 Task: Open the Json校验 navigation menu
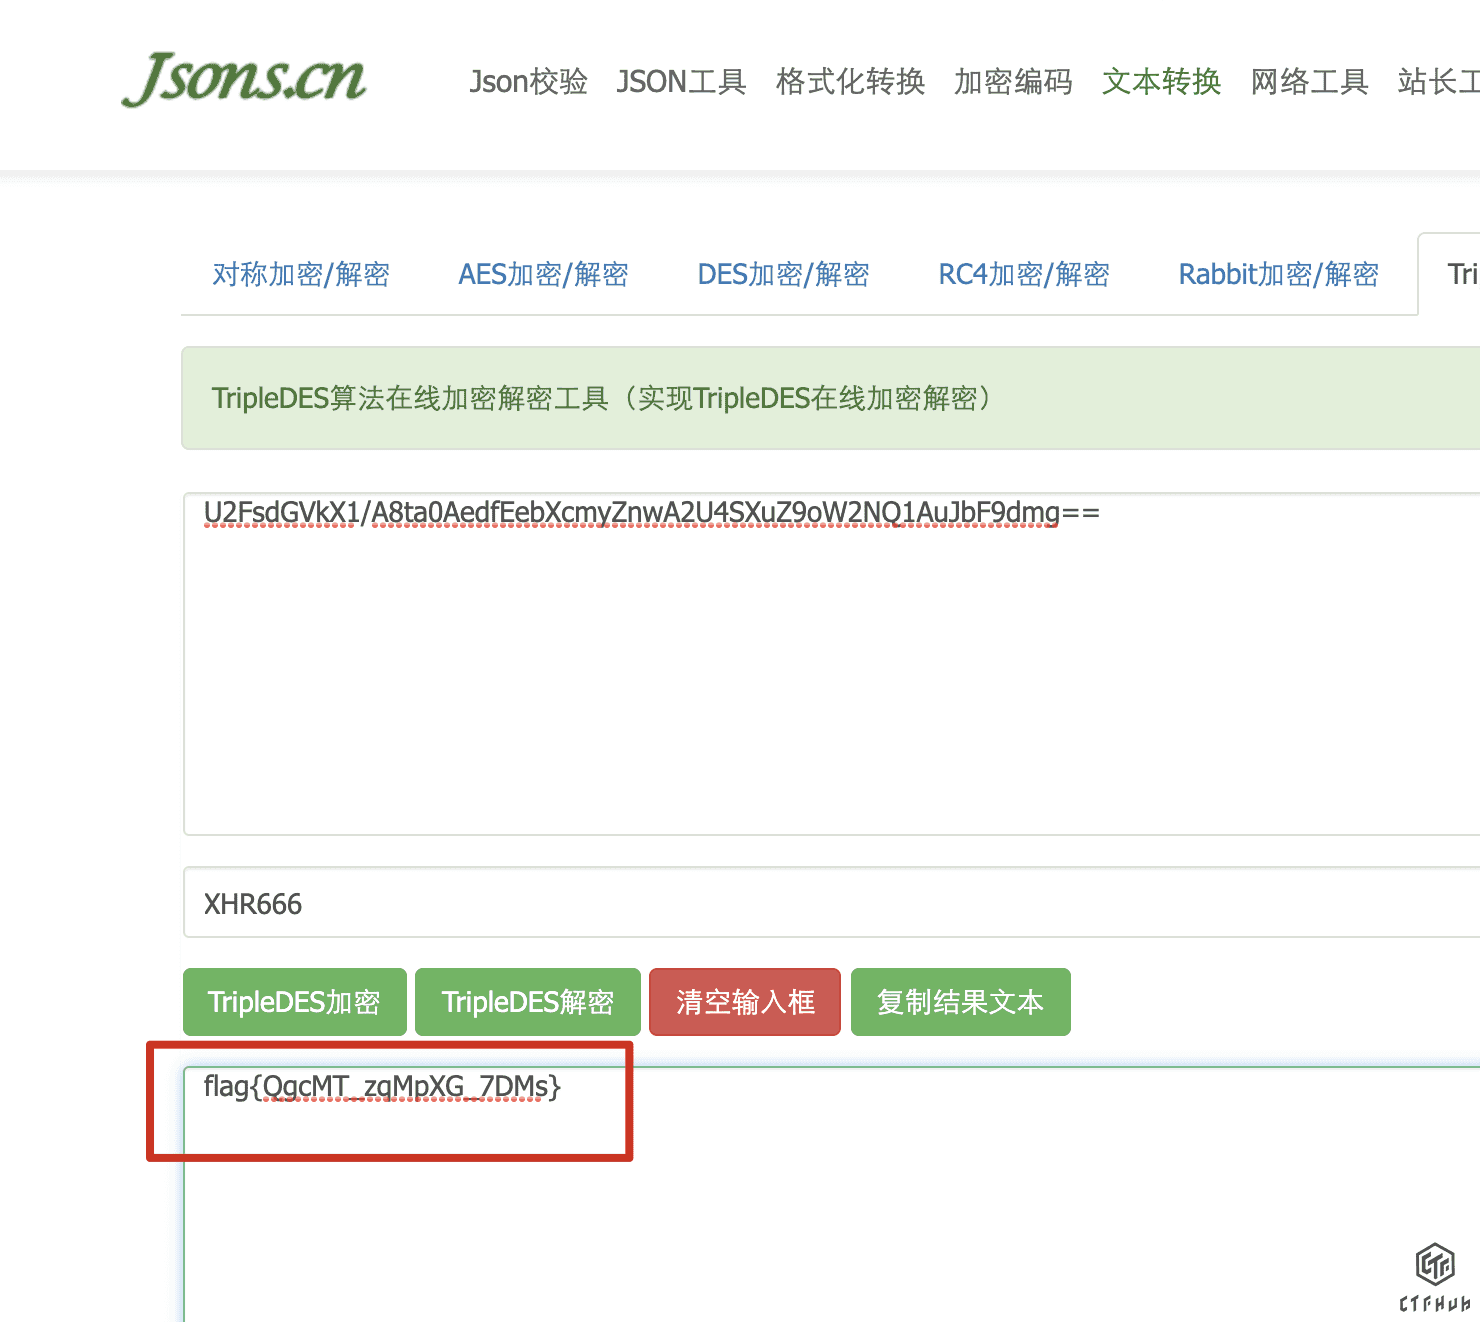click(x=528, y=81)
